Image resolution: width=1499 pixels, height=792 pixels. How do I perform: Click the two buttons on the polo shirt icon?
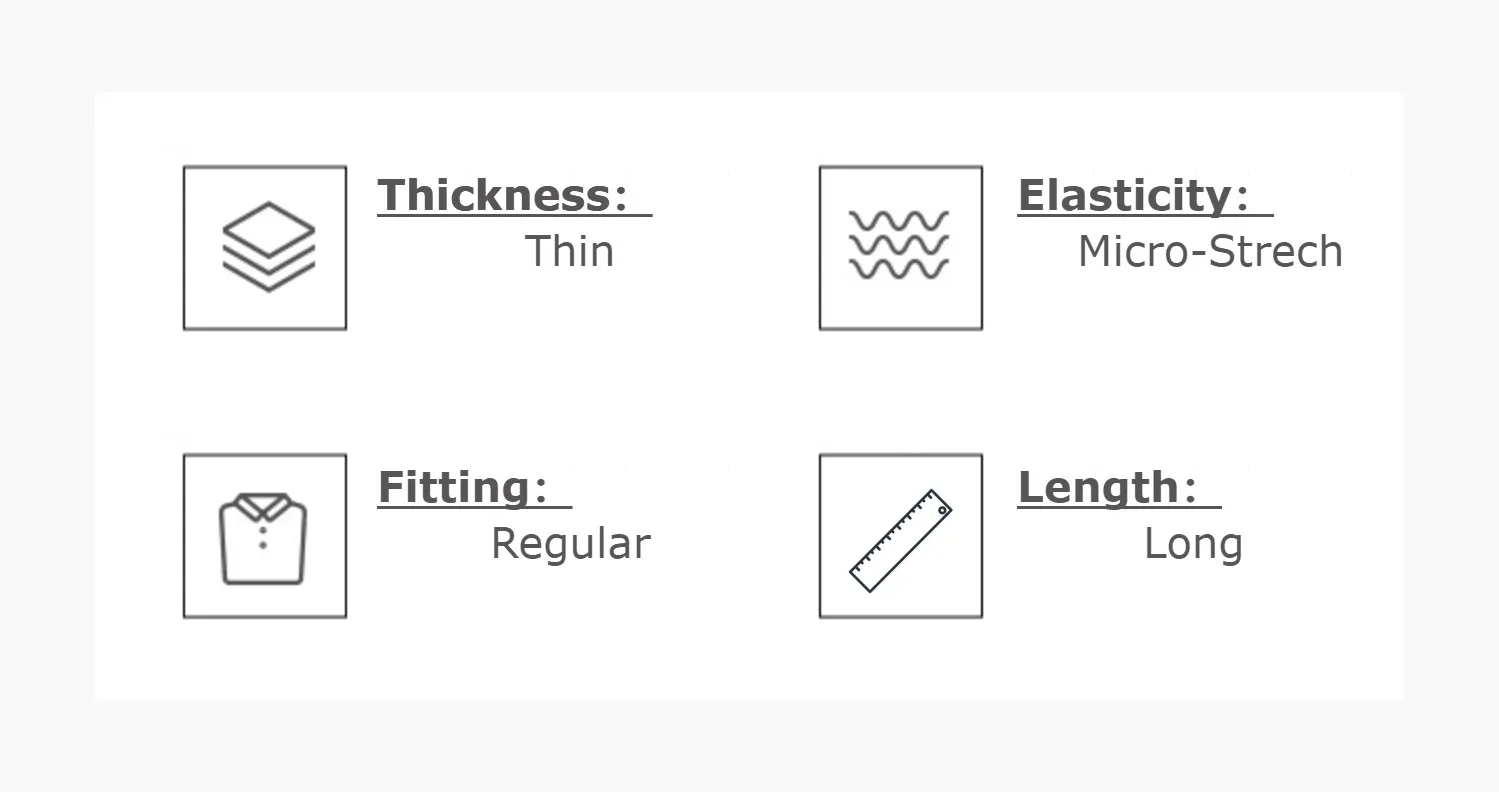[x=262, y=538]
